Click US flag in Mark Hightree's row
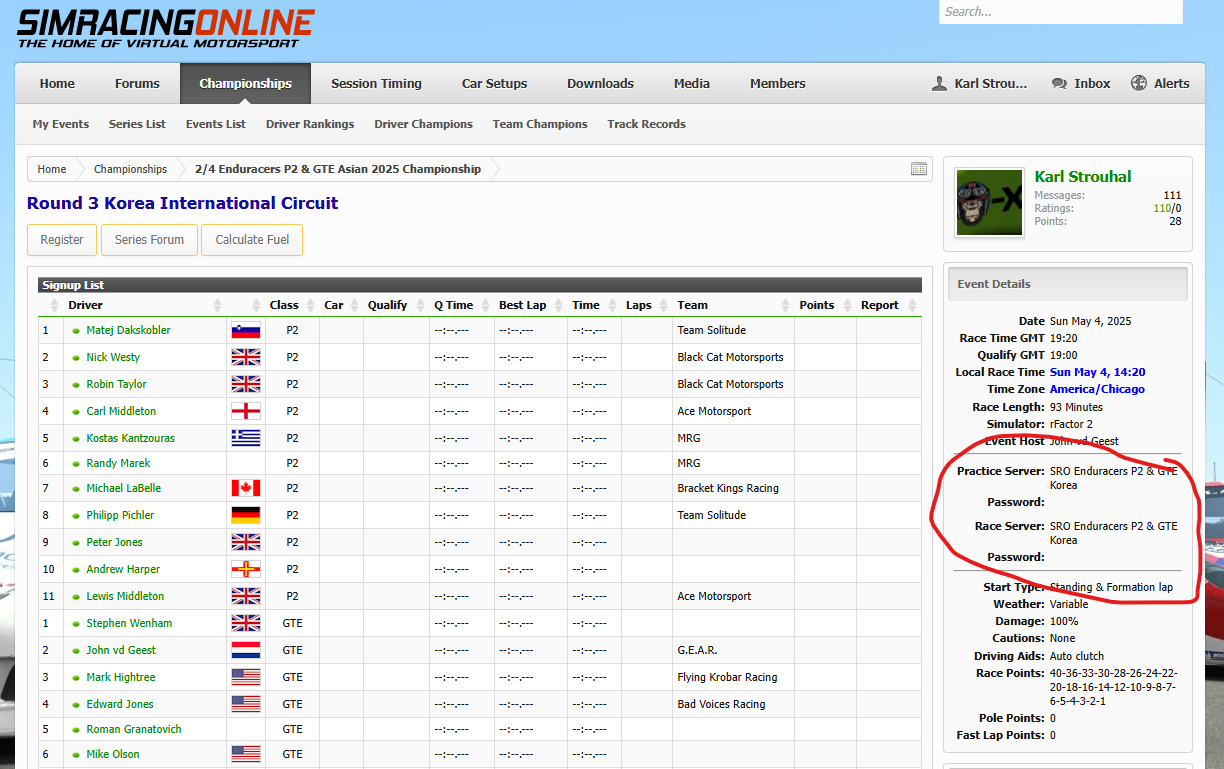Viewport: 1224px width, 769px height. 246,678
